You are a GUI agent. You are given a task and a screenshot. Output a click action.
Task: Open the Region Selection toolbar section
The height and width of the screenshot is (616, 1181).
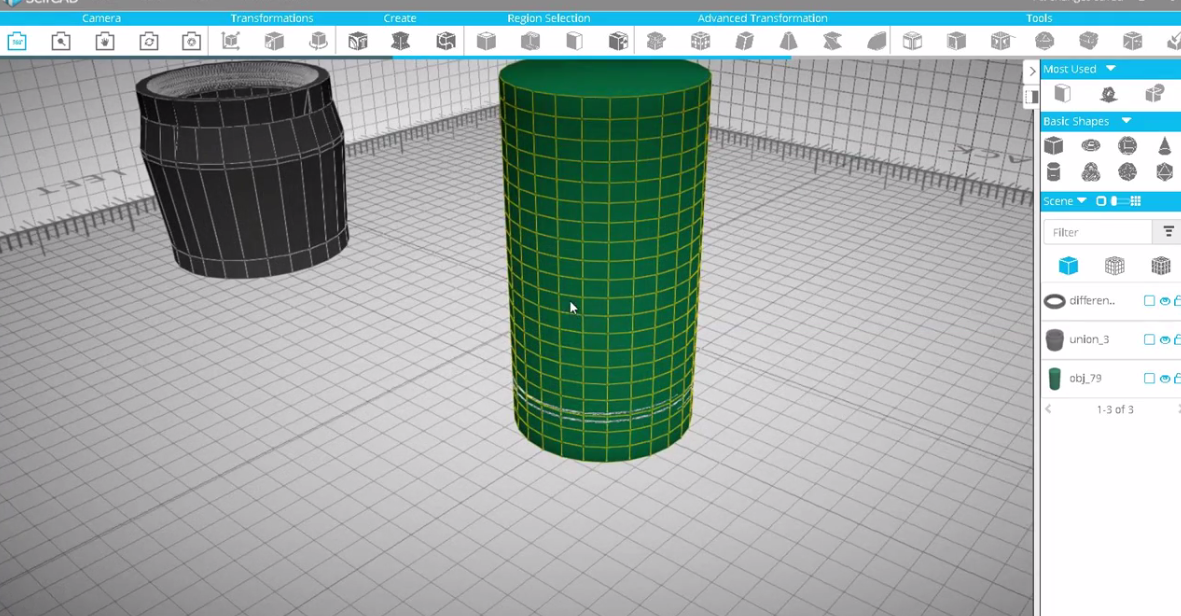point(549,18)
